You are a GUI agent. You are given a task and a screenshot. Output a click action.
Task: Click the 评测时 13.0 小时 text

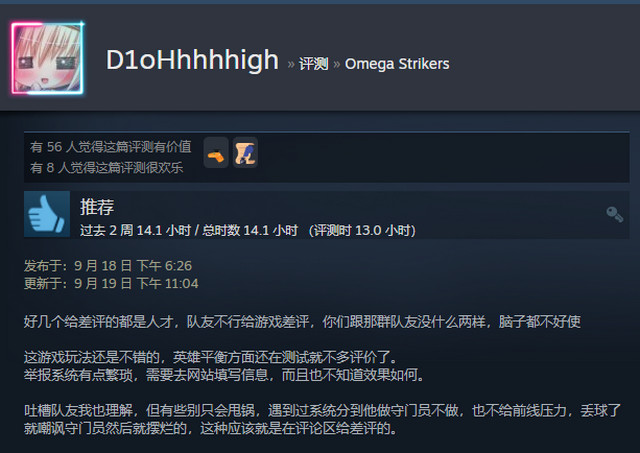point(362,231)
